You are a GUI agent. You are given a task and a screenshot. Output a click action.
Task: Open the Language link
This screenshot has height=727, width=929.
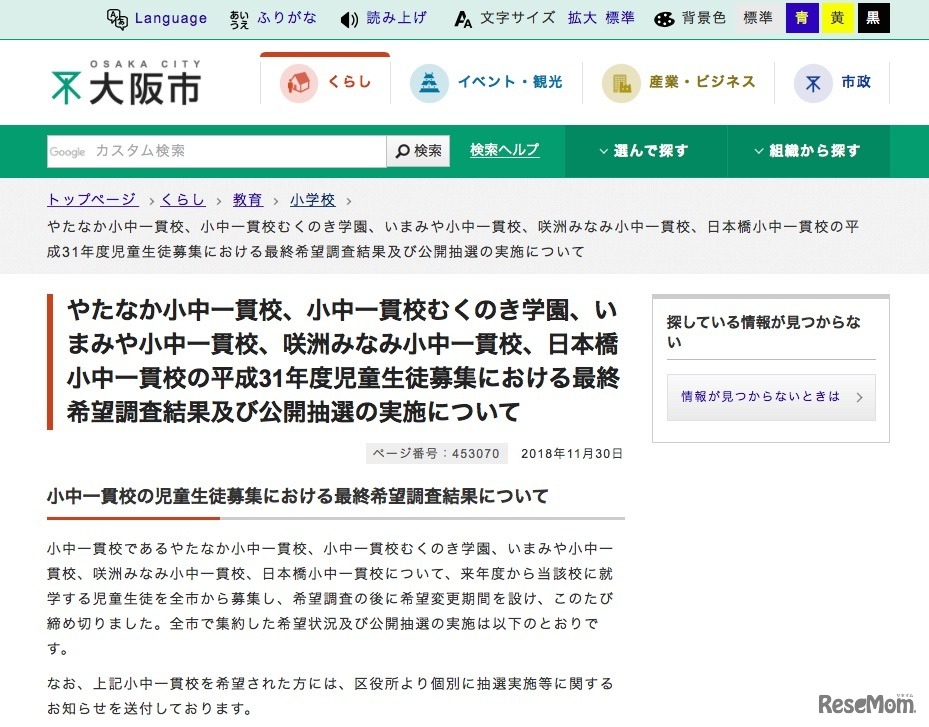point(171,18)
